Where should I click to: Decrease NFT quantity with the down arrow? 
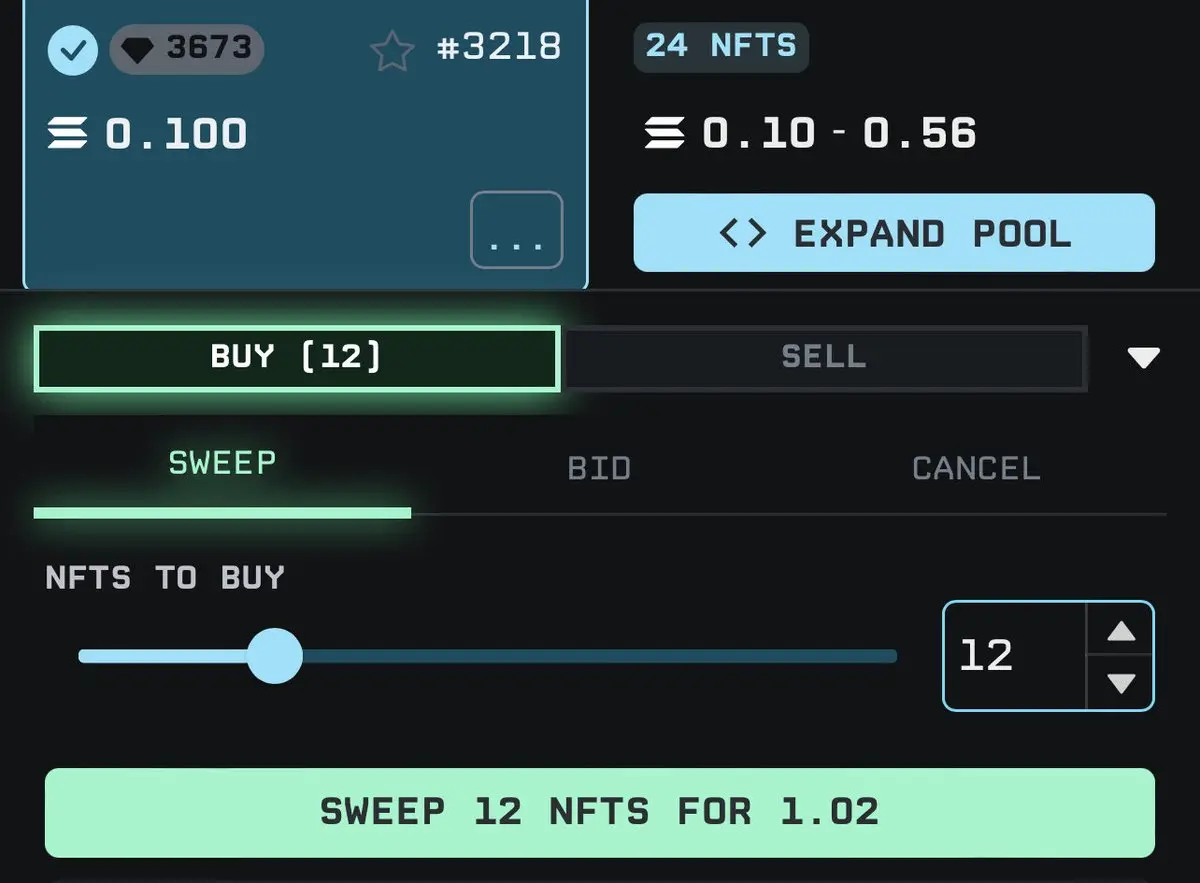tap(1121, 683)
